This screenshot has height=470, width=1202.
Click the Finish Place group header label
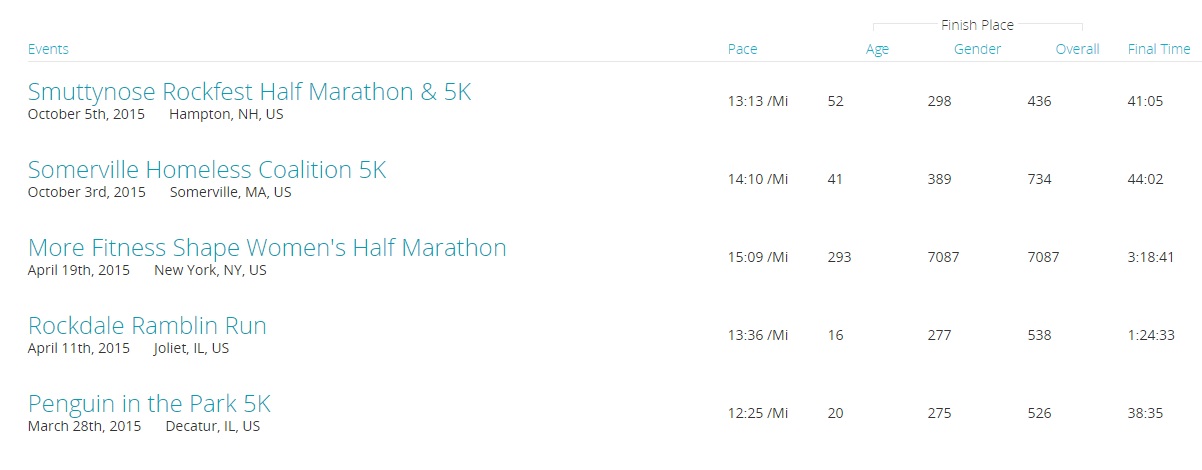[977, 24]
